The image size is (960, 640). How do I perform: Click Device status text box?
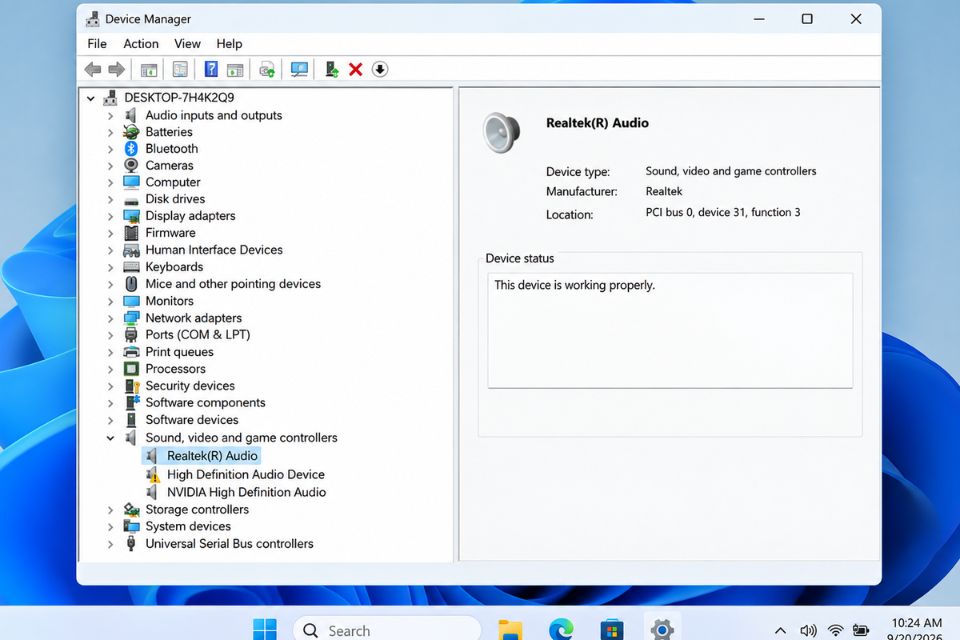[670, 331]
